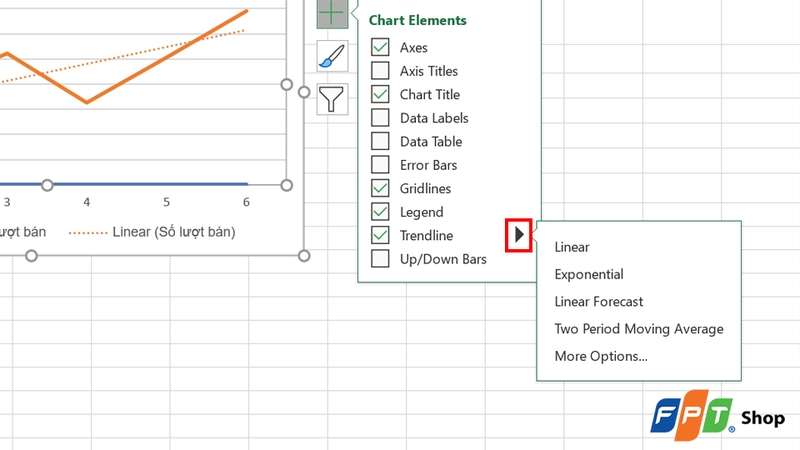Screen dimensions: 800x450
Task: Open More Options for trendlines
Action: pyautogui.click(x=600, y=356)
